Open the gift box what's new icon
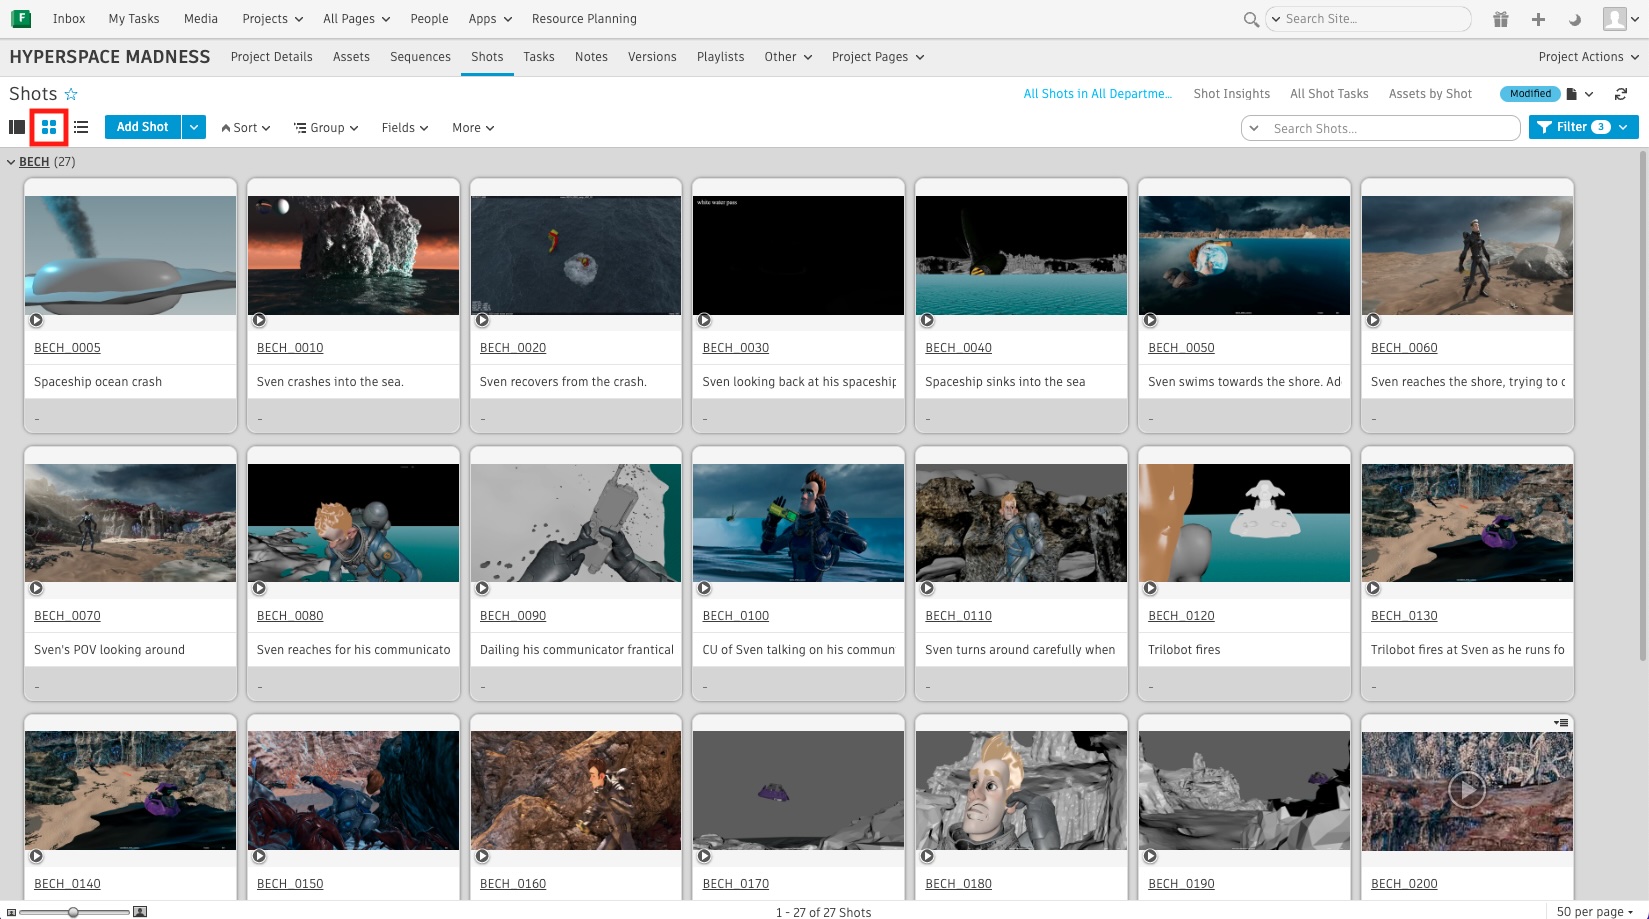The width and height of the screenshot is (1649, 919). (1501, 19)
